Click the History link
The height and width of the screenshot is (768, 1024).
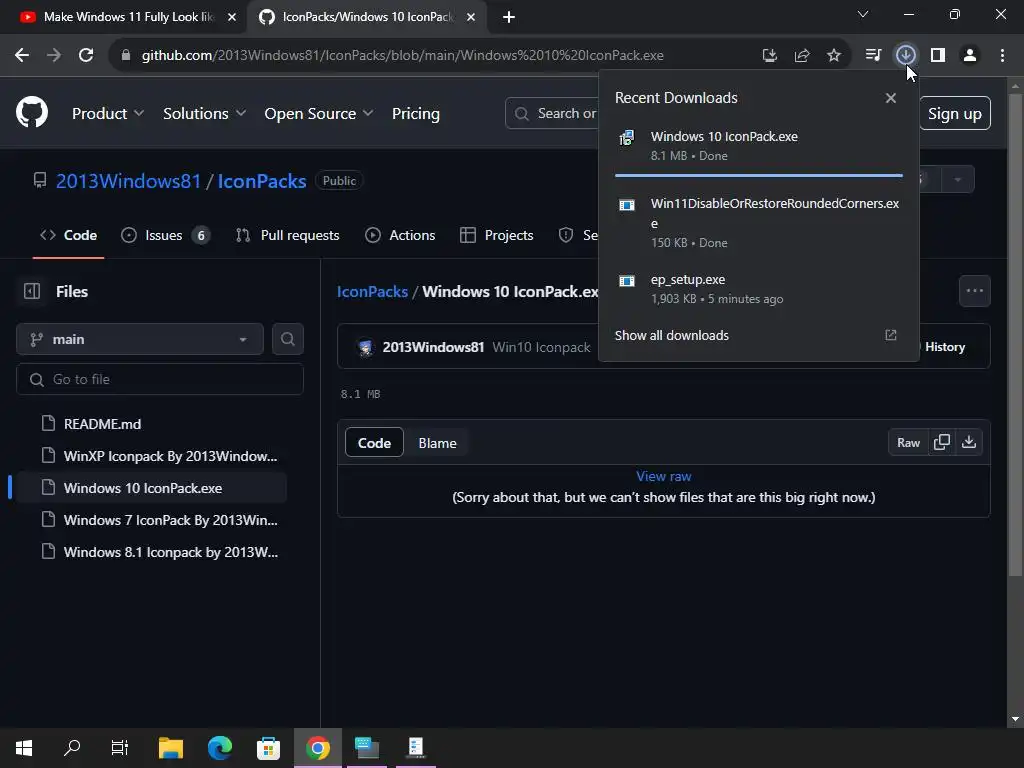pyautogui.click(x=945, y=347)
